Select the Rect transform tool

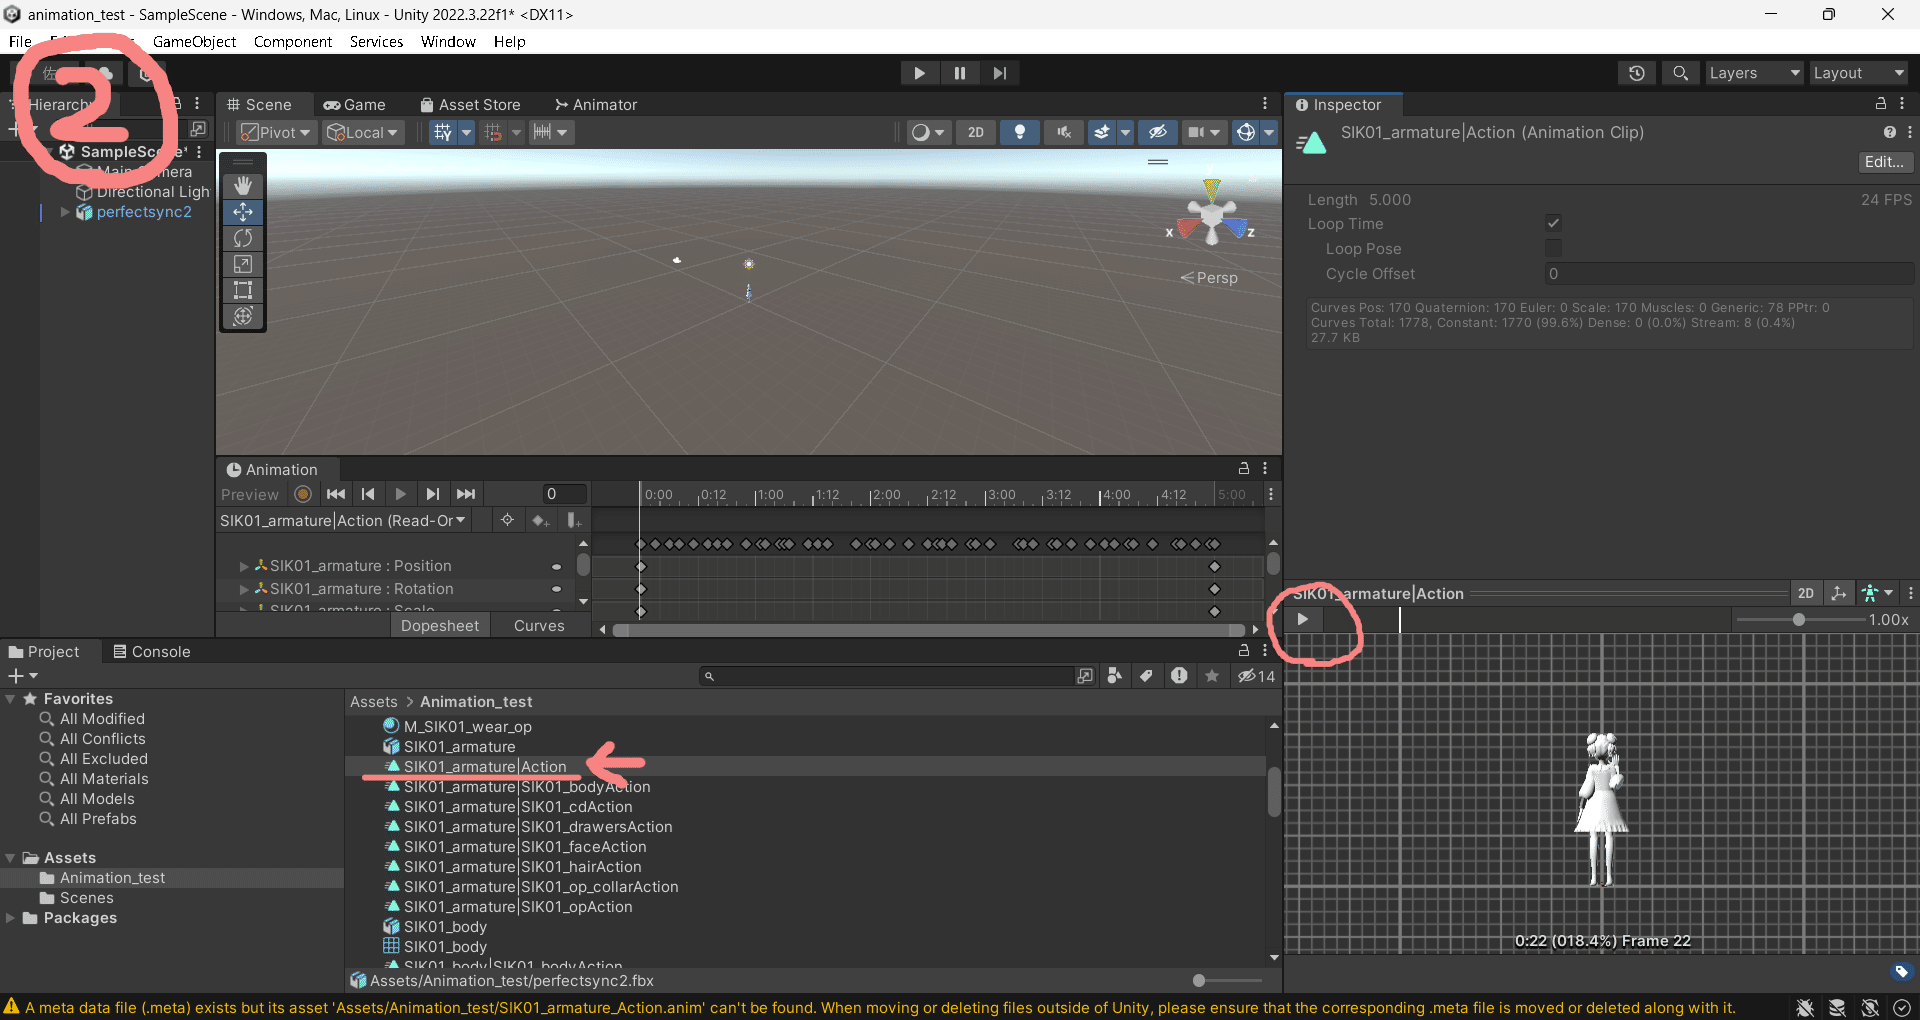pyautogui.click(x=242, y=290)
